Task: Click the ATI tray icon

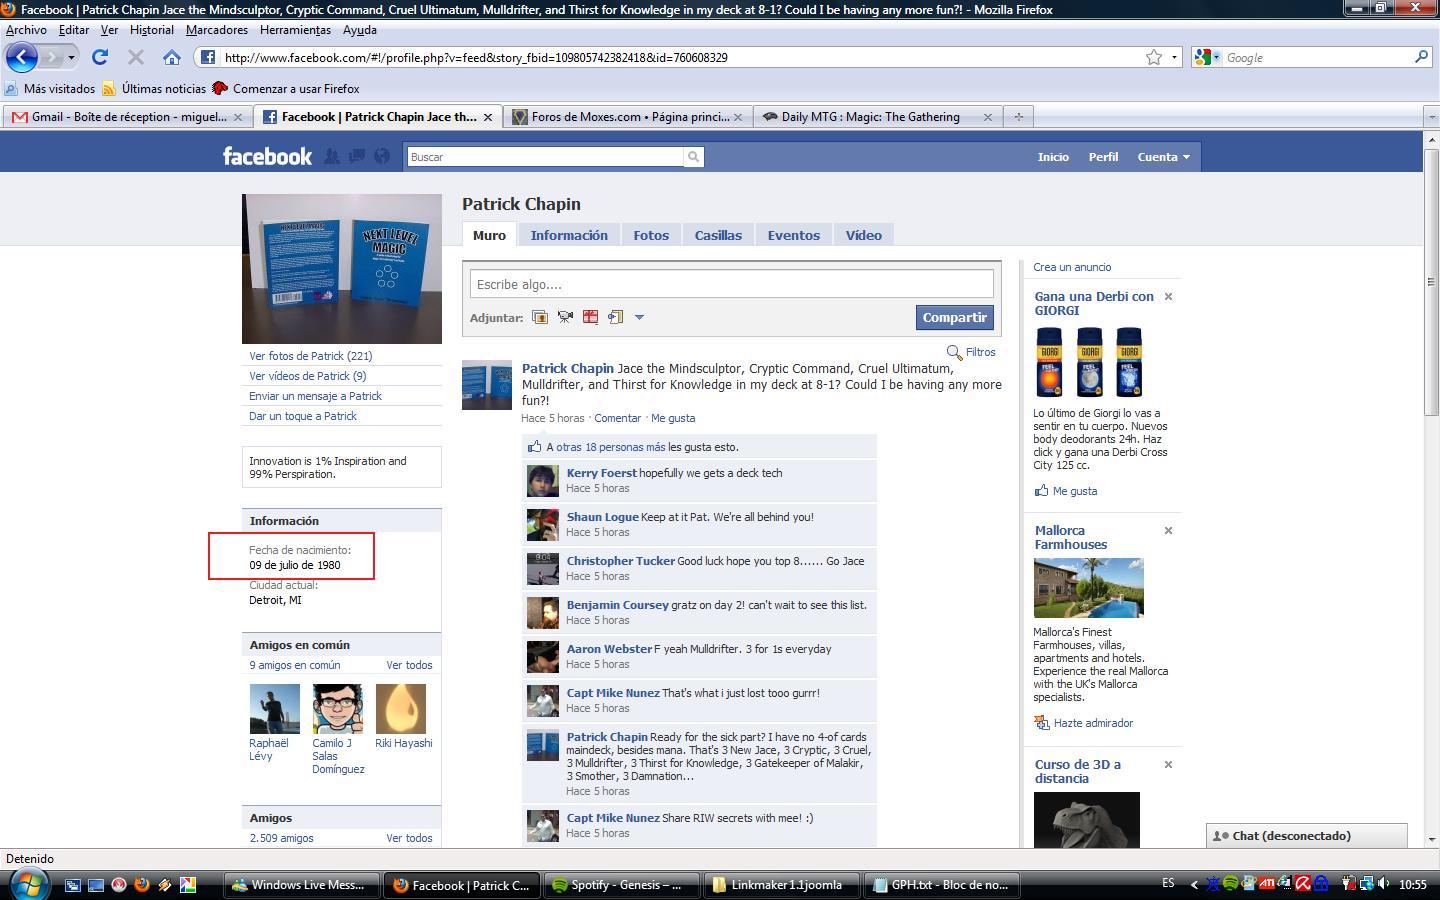Action: pyautogui.click(x=1267, y=884)
